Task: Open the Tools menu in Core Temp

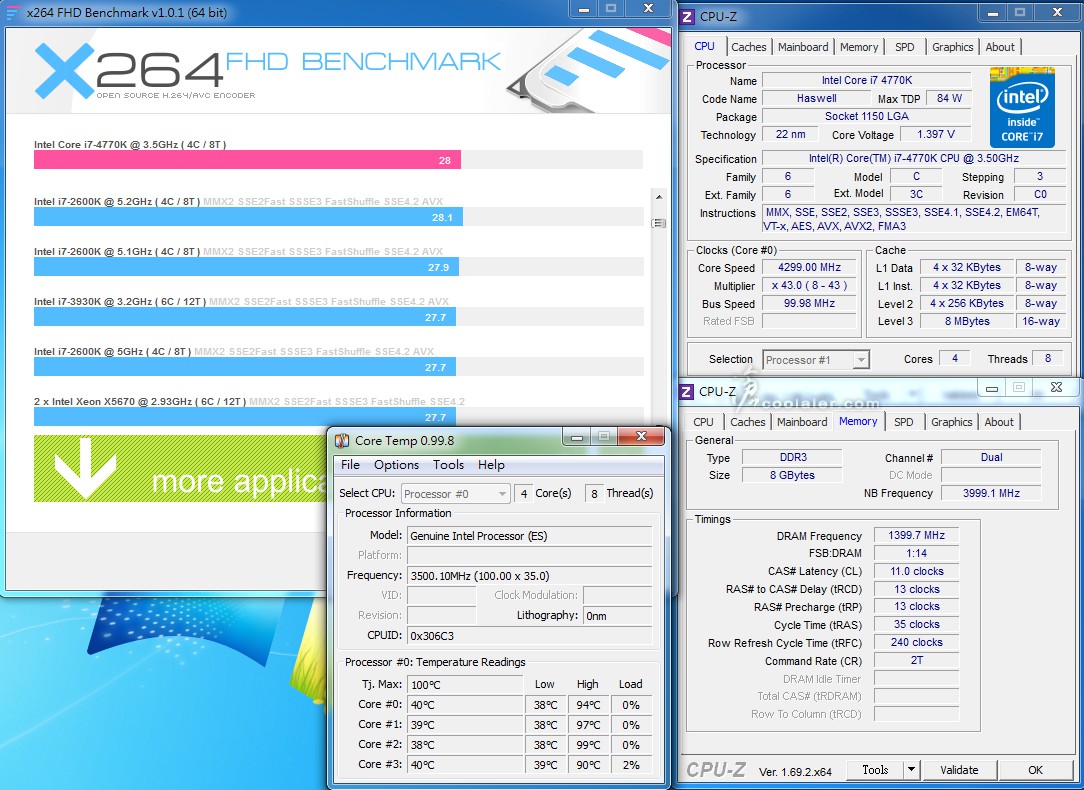Action: 448,464
